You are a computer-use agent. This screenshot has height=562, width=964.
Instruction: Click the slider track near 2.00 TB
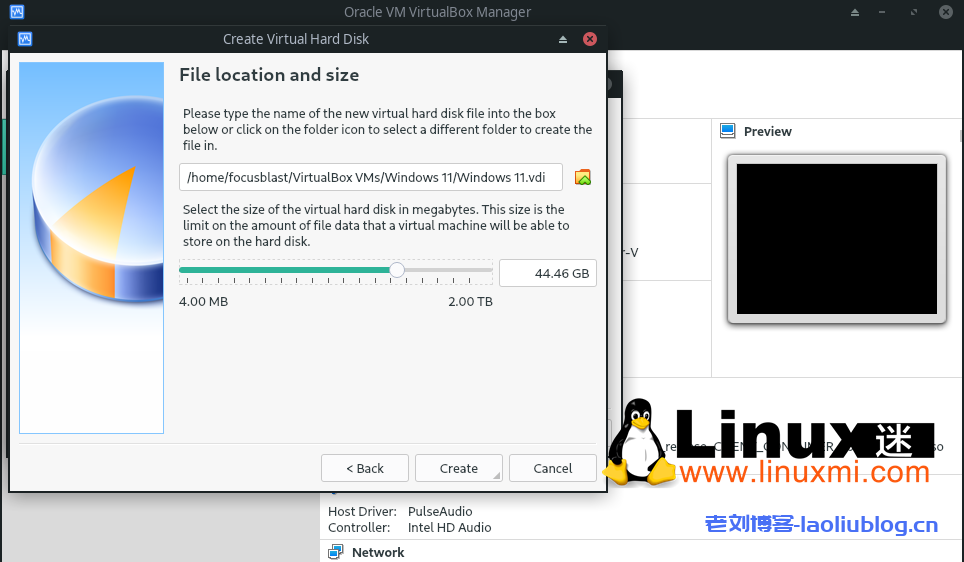pyautogui.click(x=485, y=270)
